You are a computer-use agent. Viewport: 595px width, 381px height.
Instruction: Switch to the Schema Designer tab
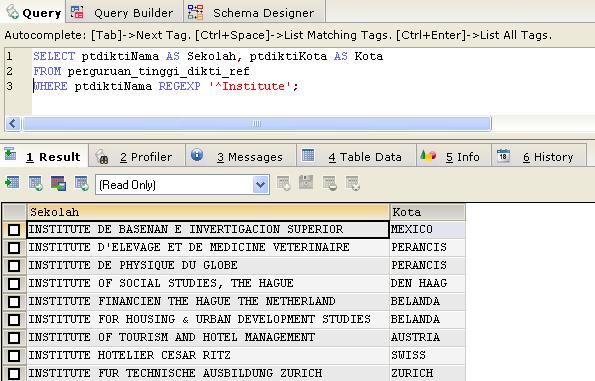tap(255, 13)
